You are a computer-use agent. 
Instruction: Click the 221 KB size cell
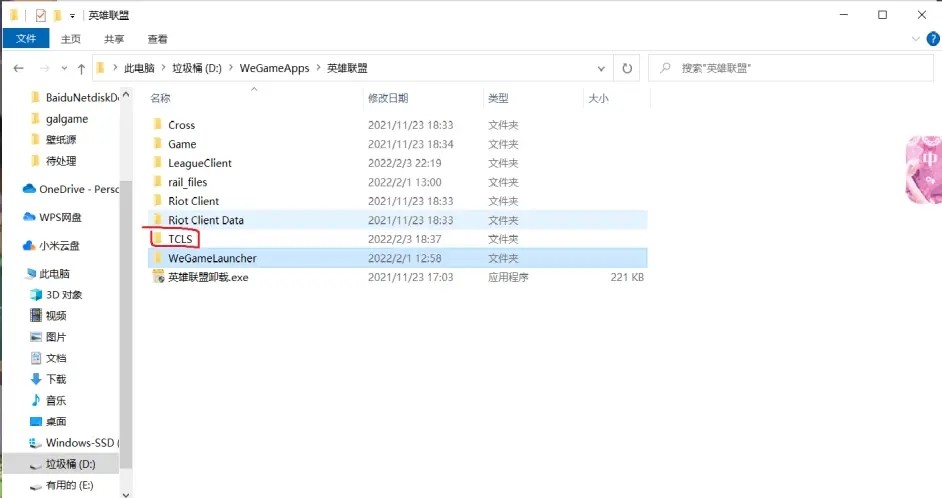click(x=627, y=277)
